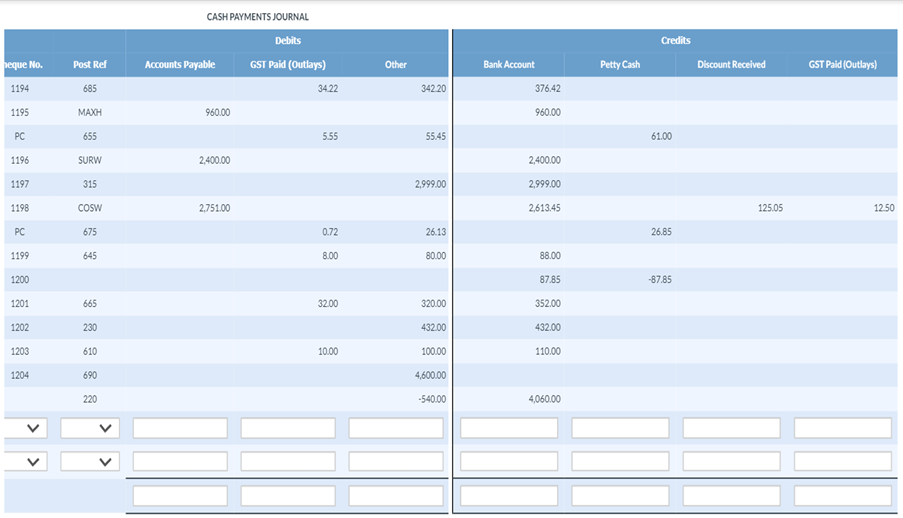
Task: Click first blank row Bank Account input
Action: pyautogui.click(x=509, y=428)
